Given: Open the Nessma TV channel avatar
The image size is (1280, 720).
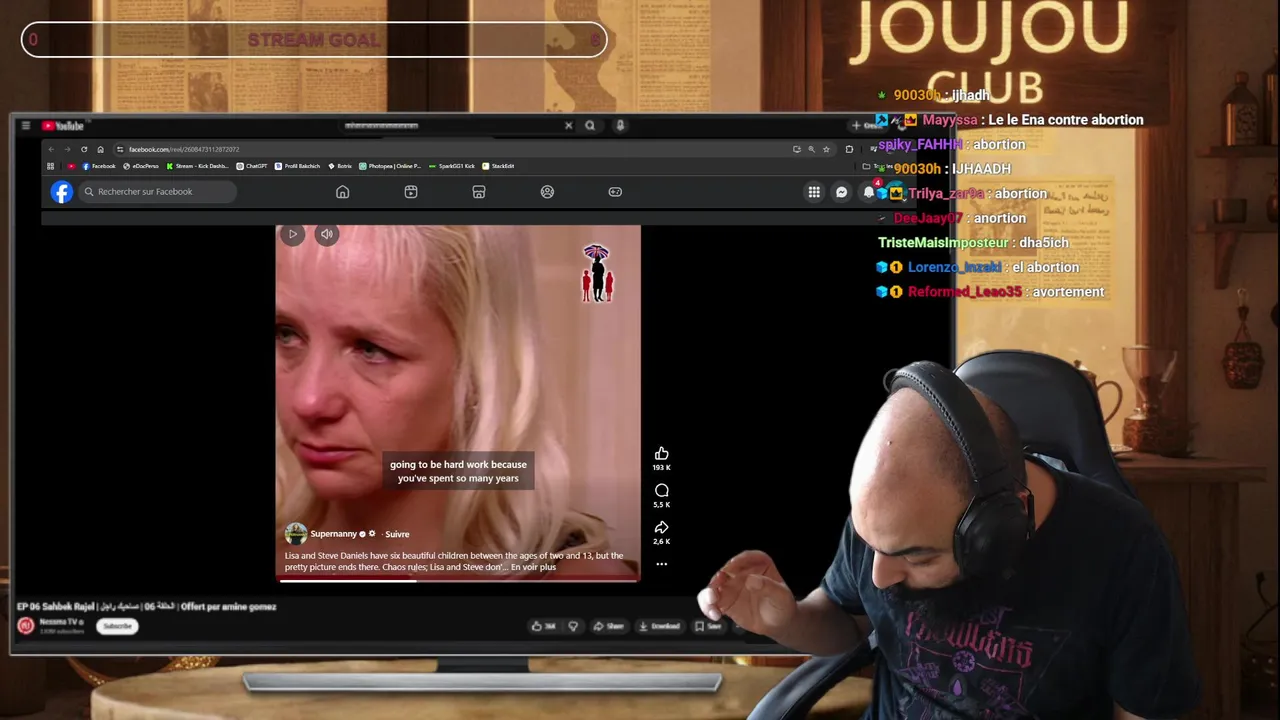Looking at the screenshot, I should [x=26, y=626].
